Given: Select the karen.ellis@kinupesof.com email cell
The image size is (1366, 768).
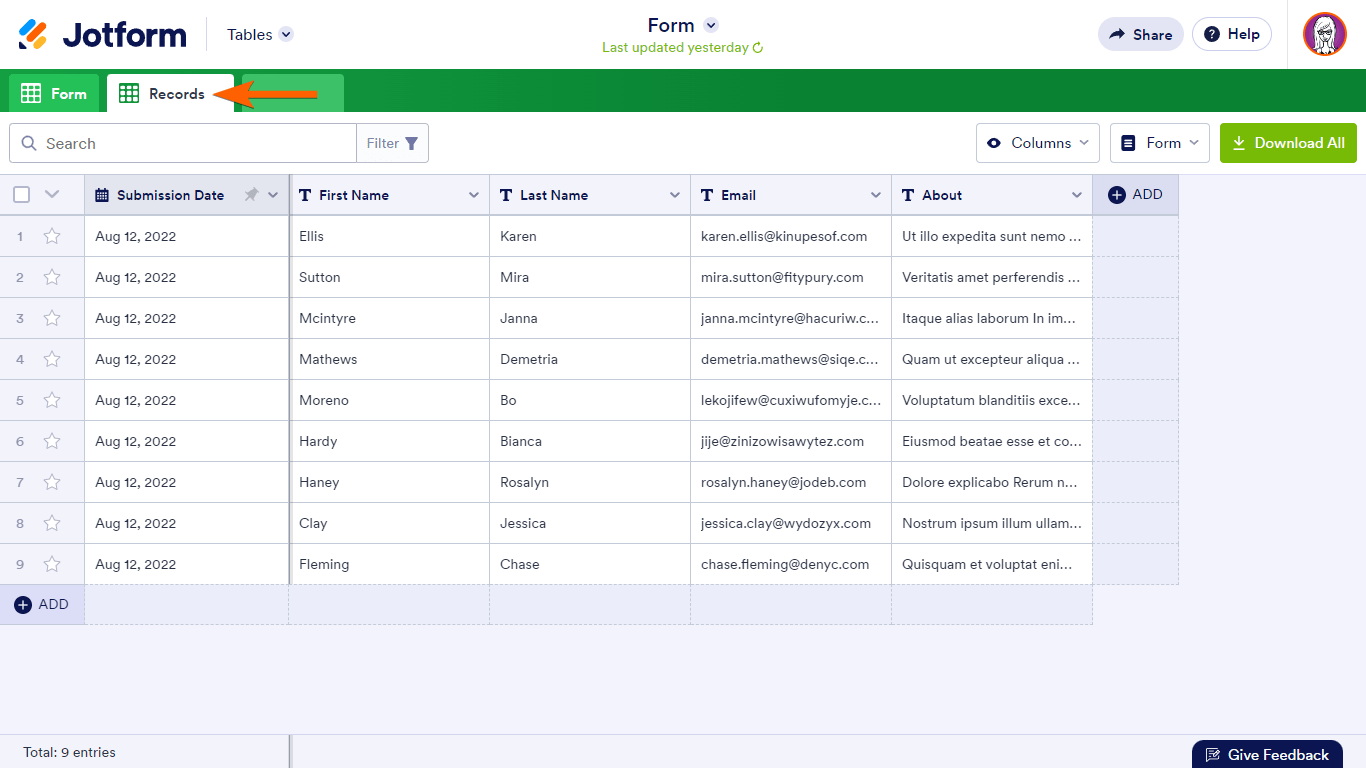Looking at the screenshot, I should [x=791, y=236].
